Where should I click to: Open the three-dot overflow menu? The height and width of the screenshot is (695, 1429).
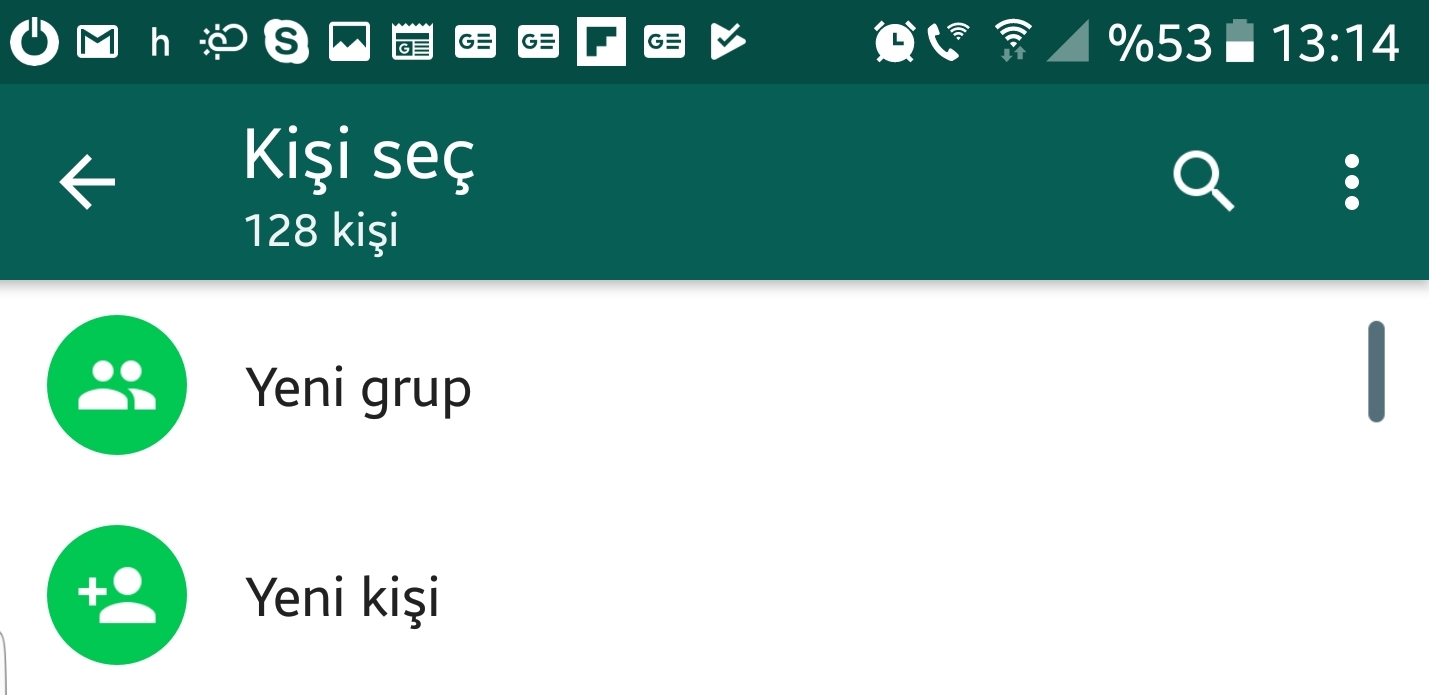(1351, 184)
